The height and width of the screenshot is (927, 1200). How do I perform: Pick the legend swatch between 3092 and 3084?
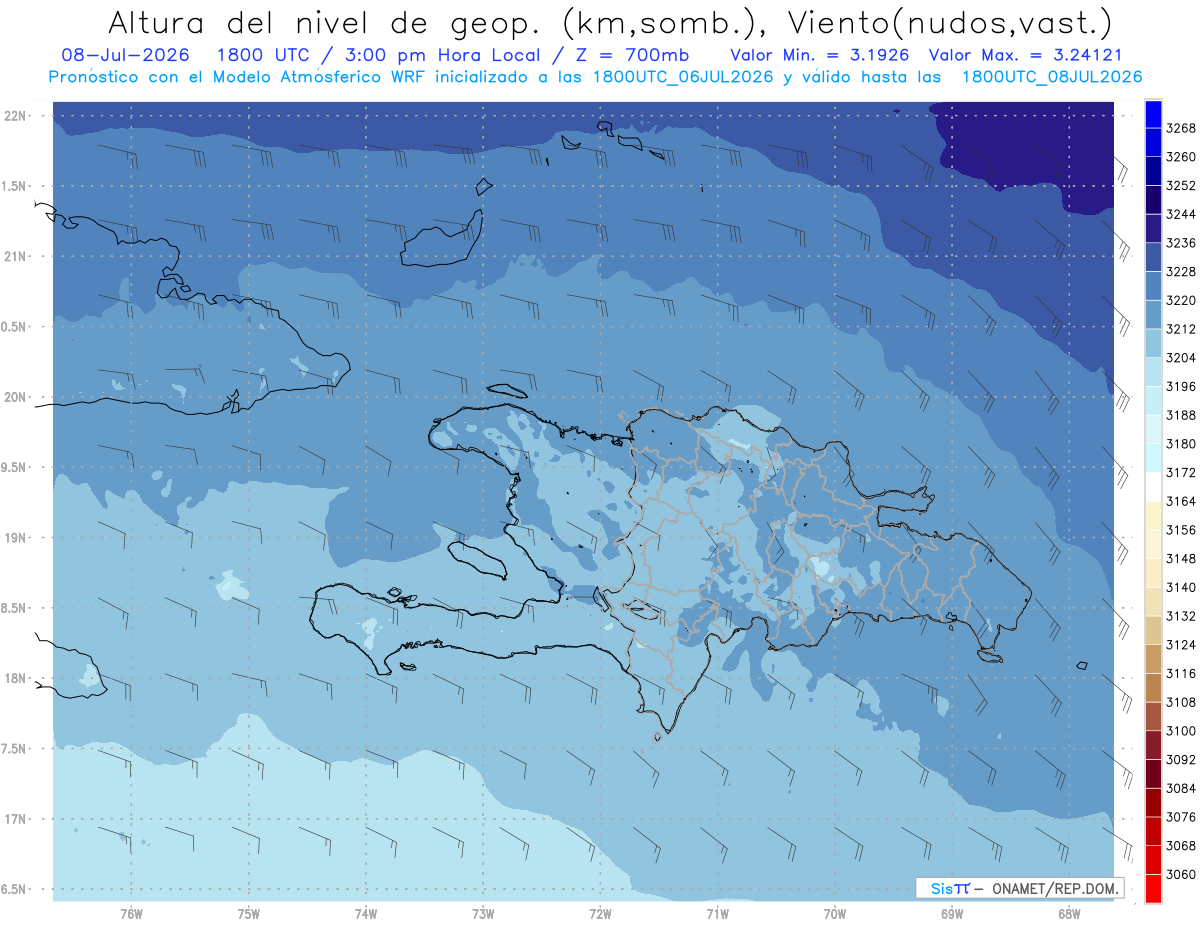1153,774
